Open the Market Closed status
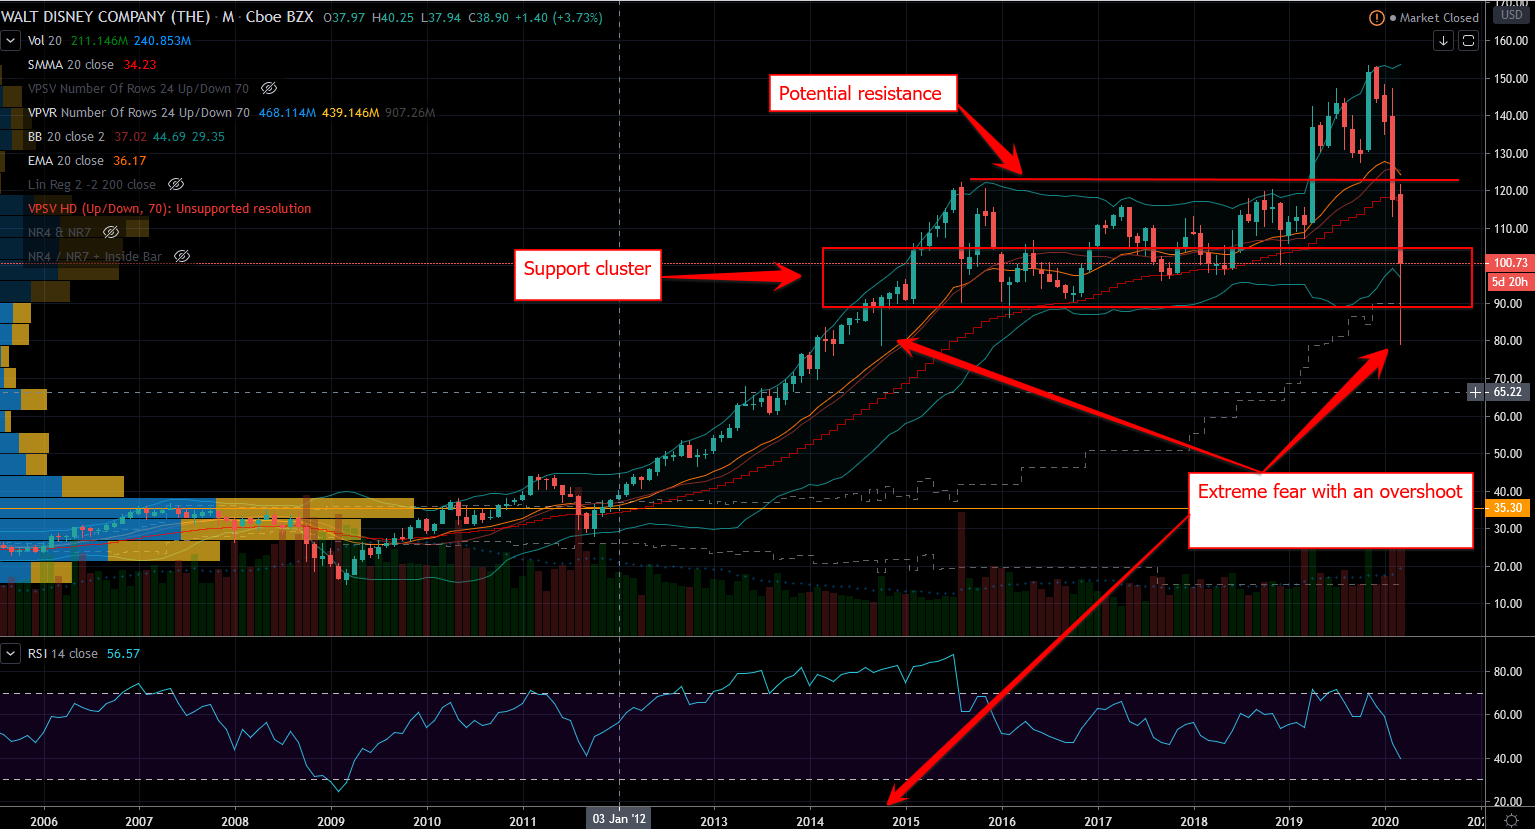Screen dimensions: 1535x829 point(1434,18)
